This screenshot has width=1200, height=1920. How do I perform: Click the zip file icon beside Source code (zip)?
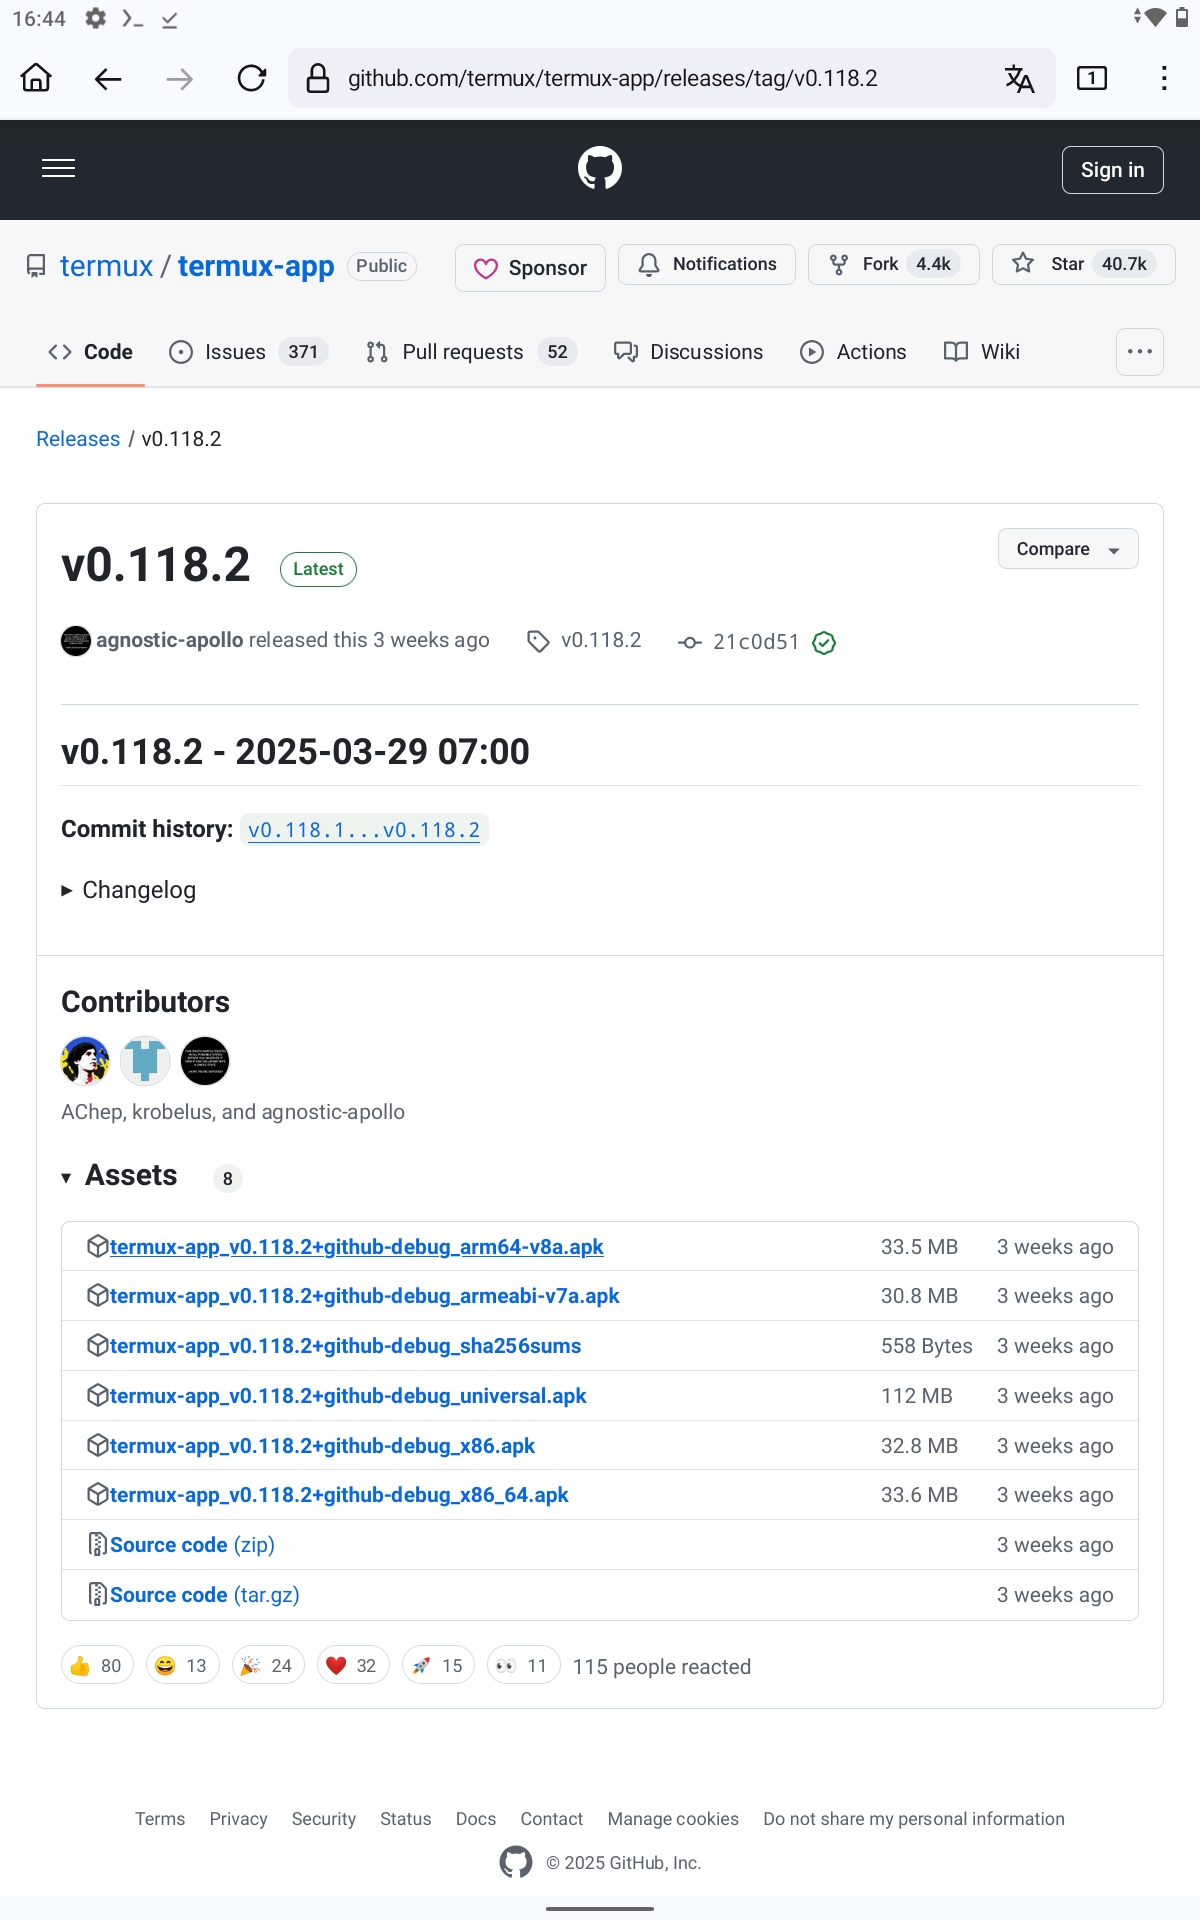97,1545
